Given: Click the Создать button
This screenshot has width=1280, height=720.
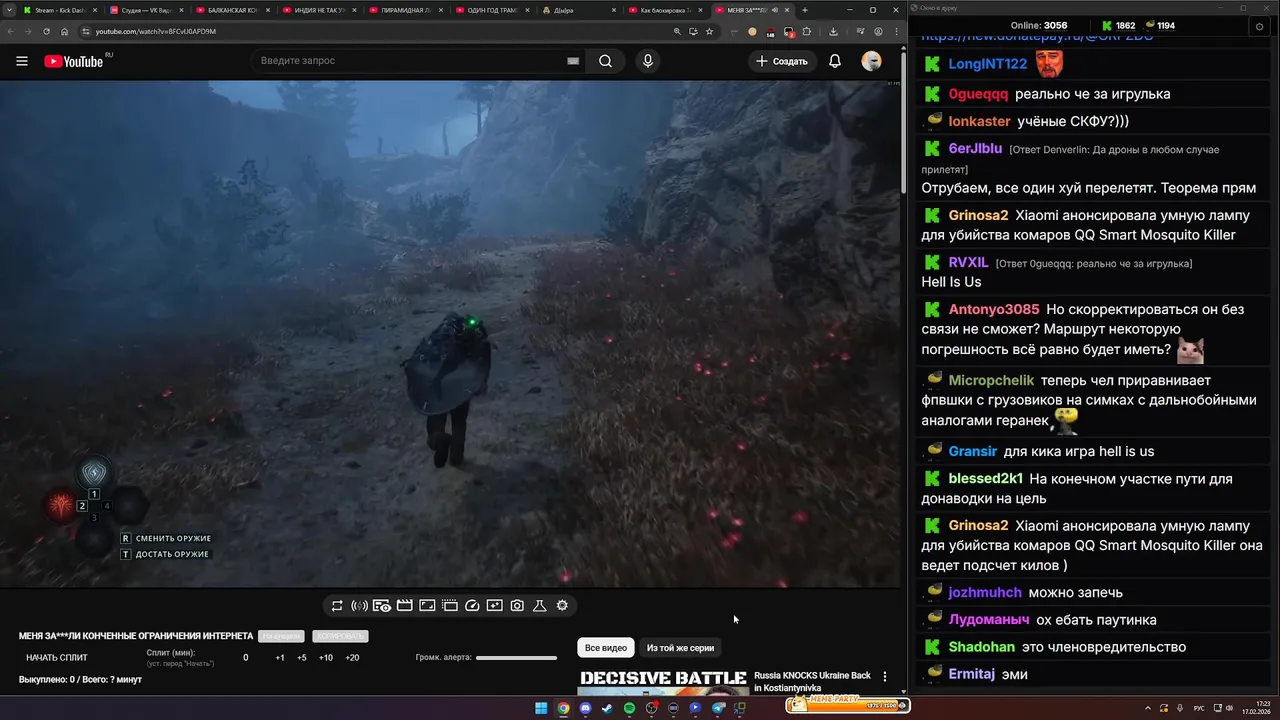Looking at the screenshot, I should click(x=782, y=61).
